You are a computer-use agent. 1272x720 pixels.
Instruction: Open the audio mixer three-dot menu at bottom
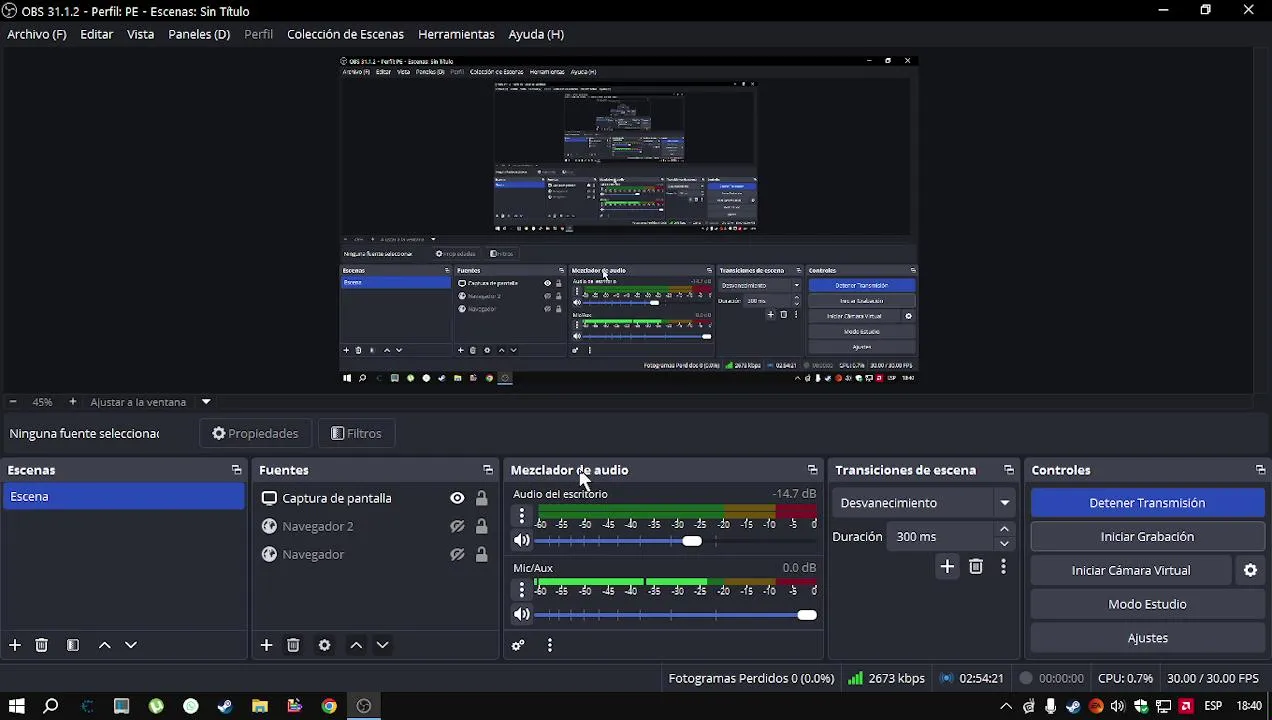[549, 645]
